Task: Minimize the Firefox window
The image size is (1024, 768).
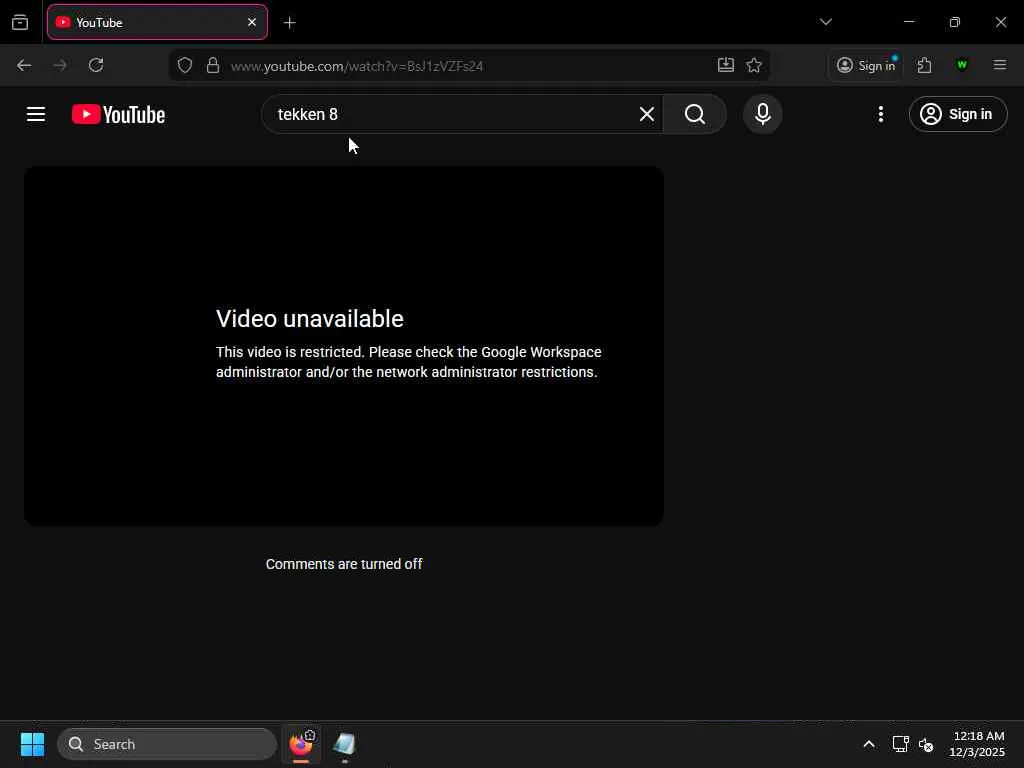Action: coord(908,22)
